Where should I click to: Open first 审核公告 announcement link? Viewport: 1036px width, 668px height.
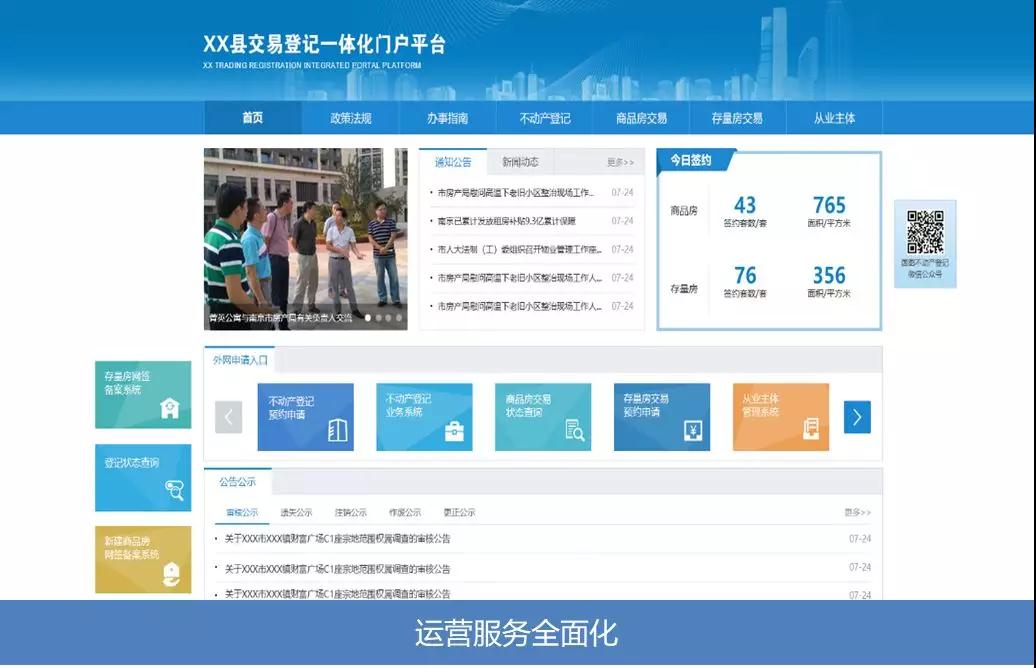338,539
